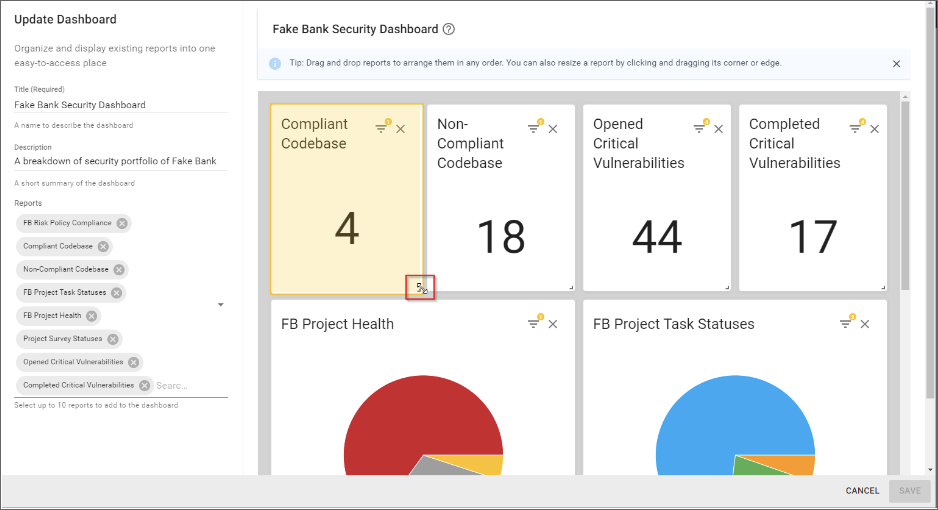Remove Project Survey Statuses report chip
The image size is (938, 510).
(113, 339)
